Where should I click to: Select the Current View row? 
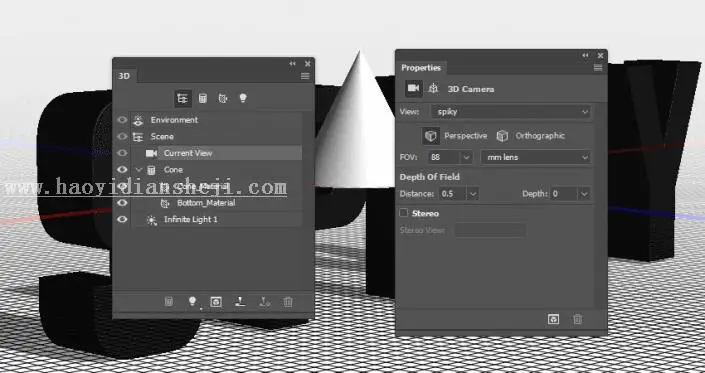click(x=217, y=153)
